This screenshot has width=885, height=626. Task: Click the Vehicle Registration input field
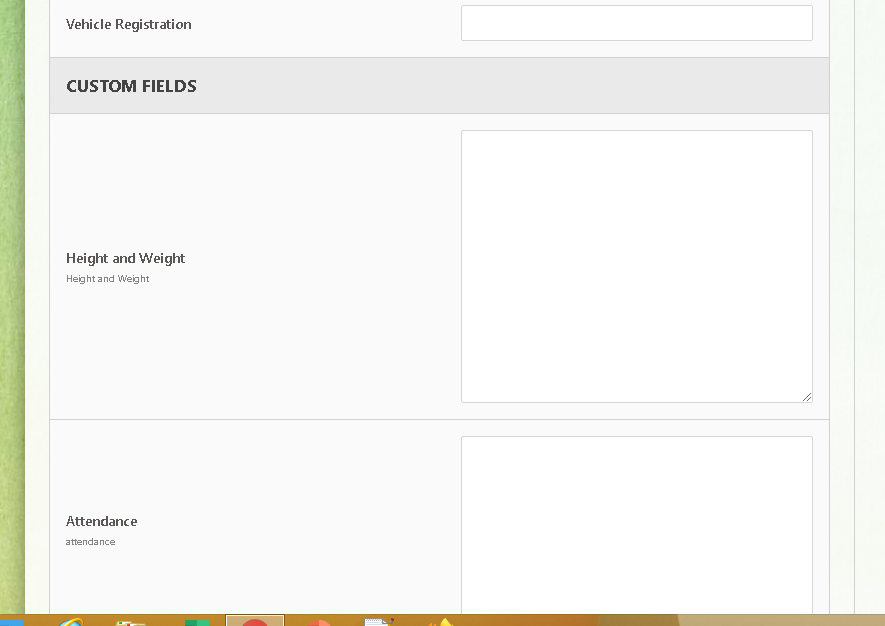pos(637,23)
